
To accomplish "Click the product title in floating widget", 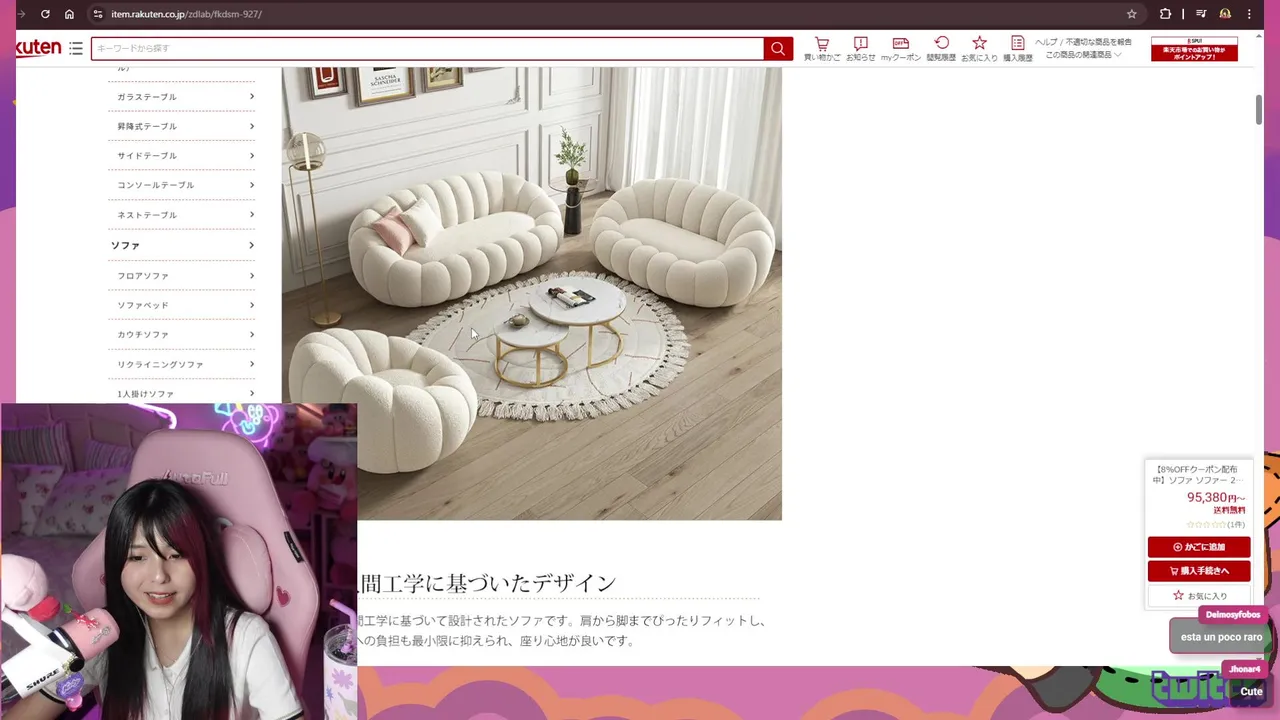I will [1198, 474].
